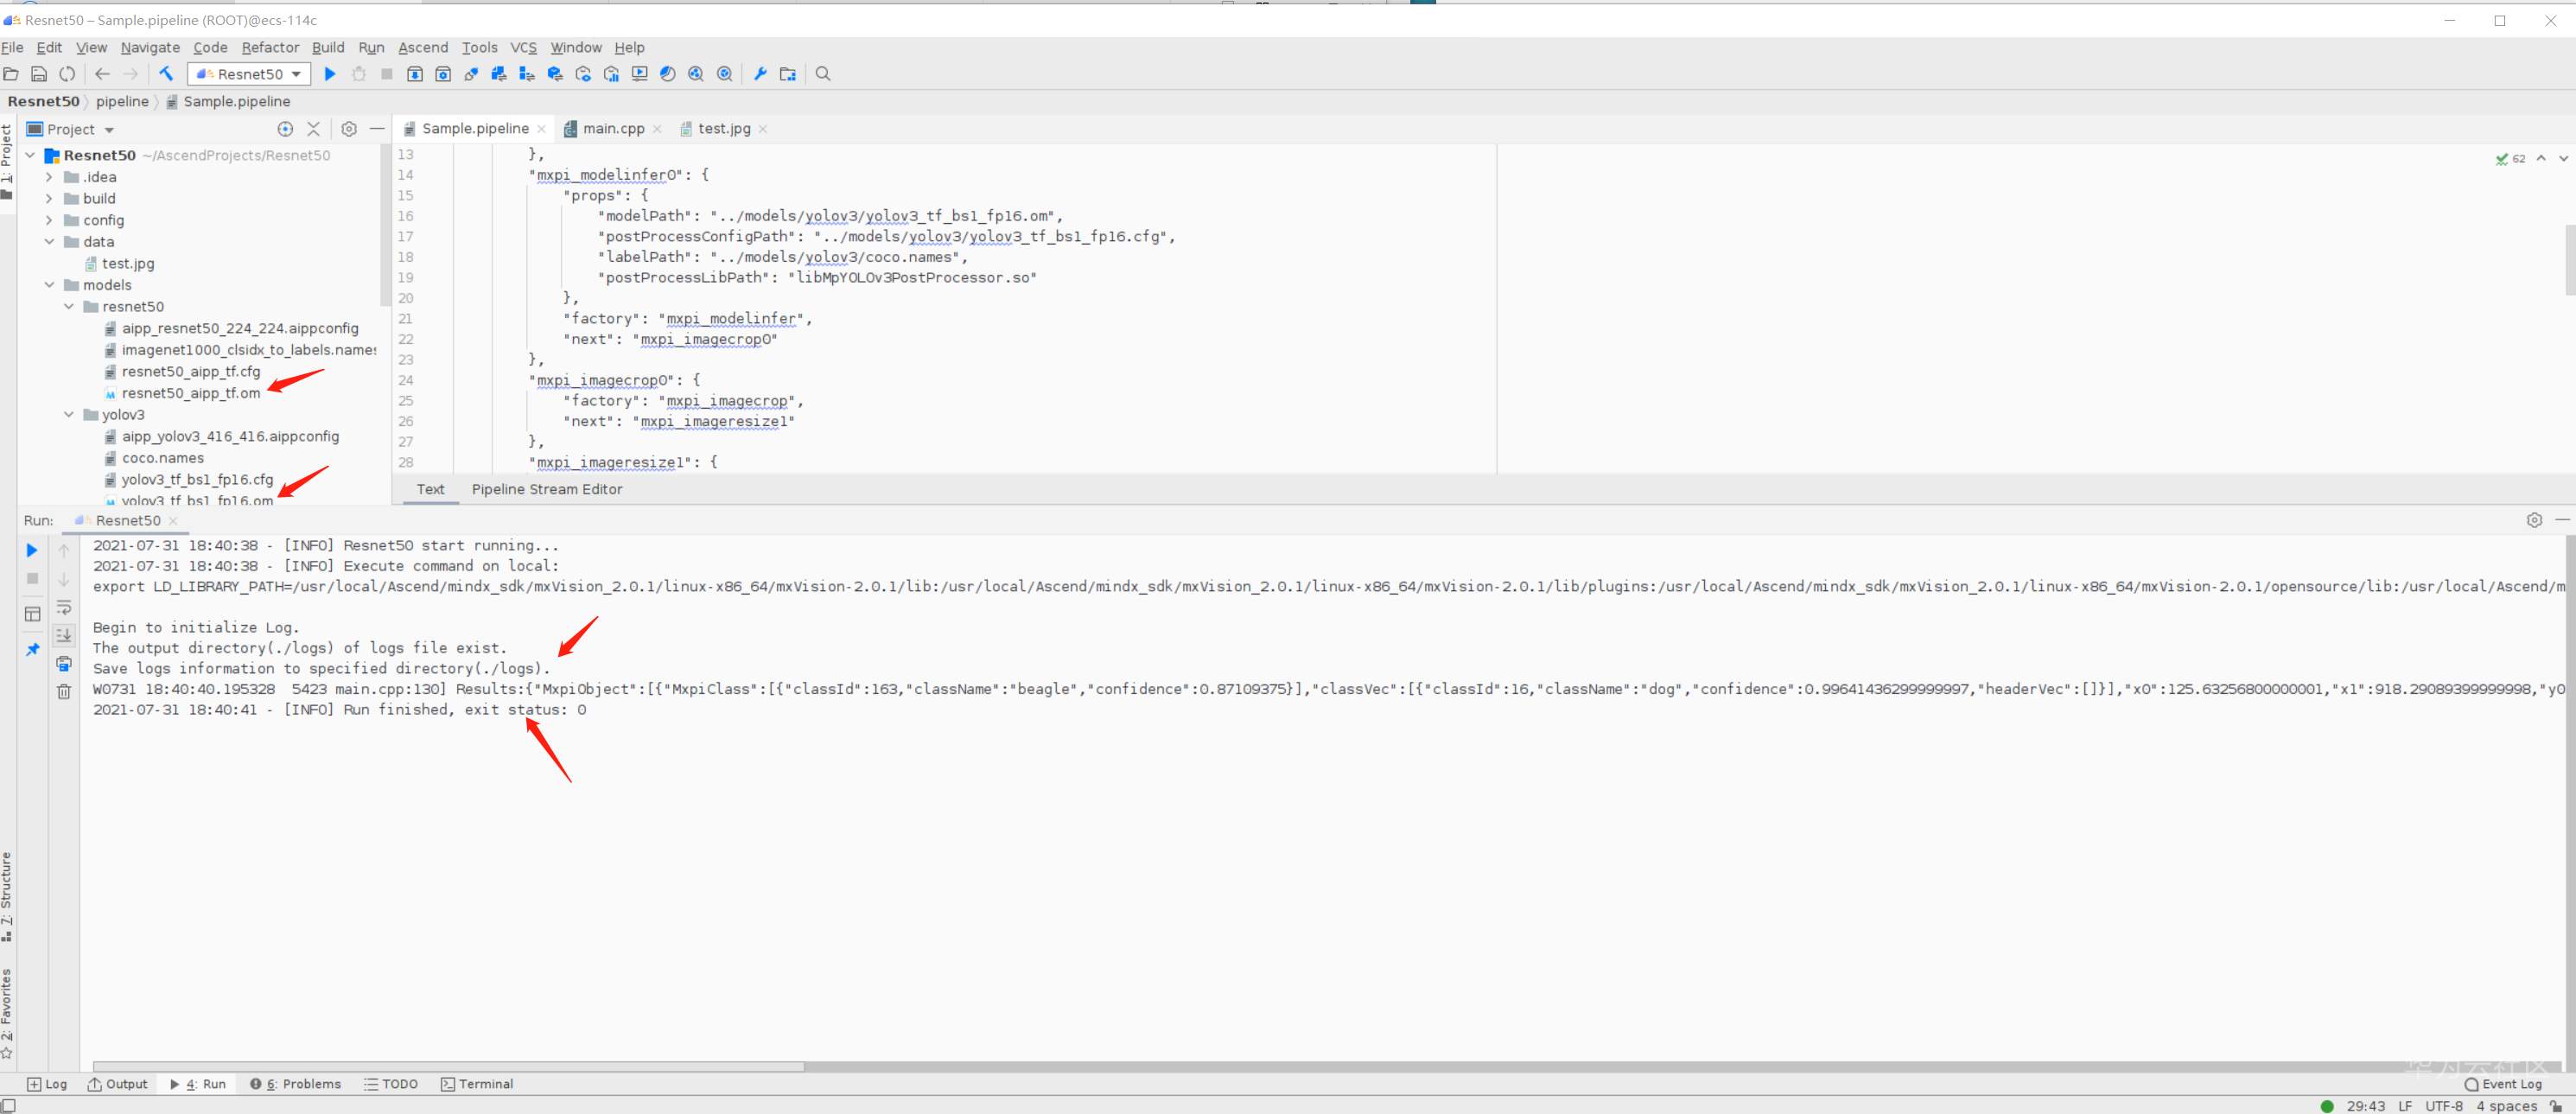Switch to Pipeline Stream Editor view
The width and height of the screenshot is (2576, 1114).
click(x=546, y=489)
